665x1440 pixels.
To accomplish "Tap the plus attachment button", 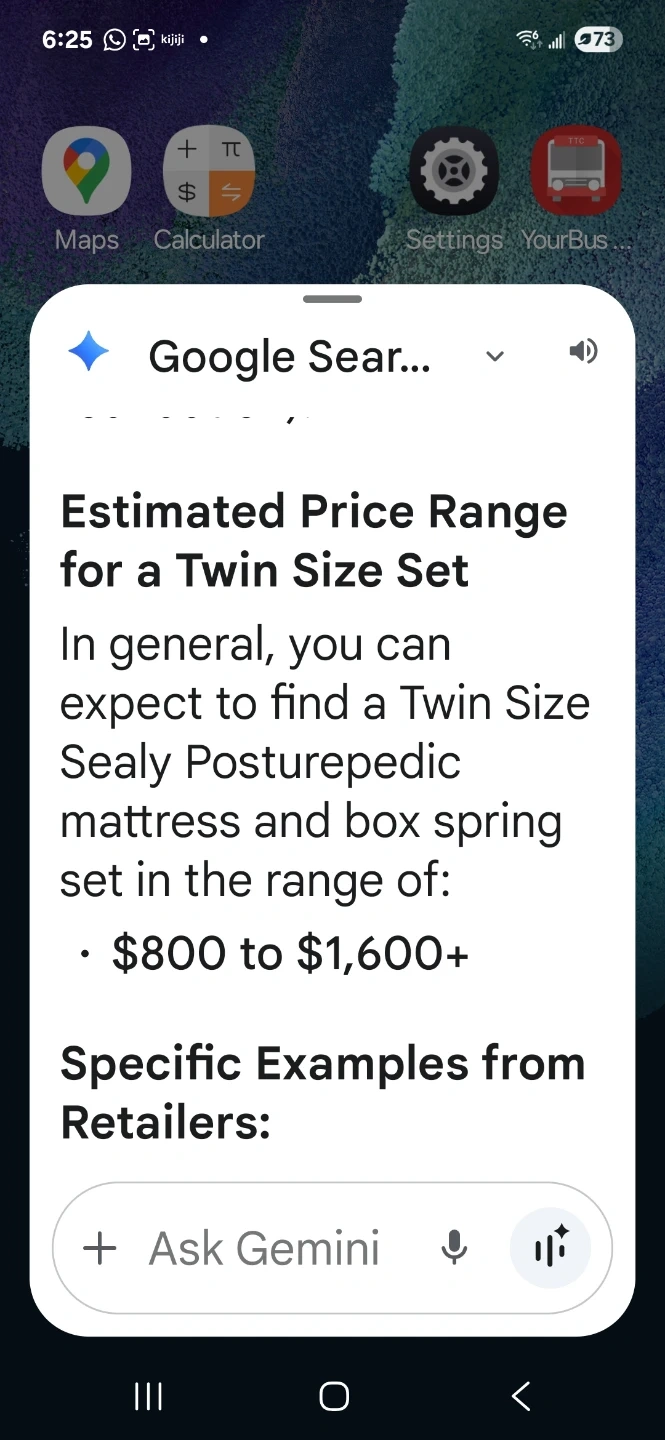I will point(100,1248).
